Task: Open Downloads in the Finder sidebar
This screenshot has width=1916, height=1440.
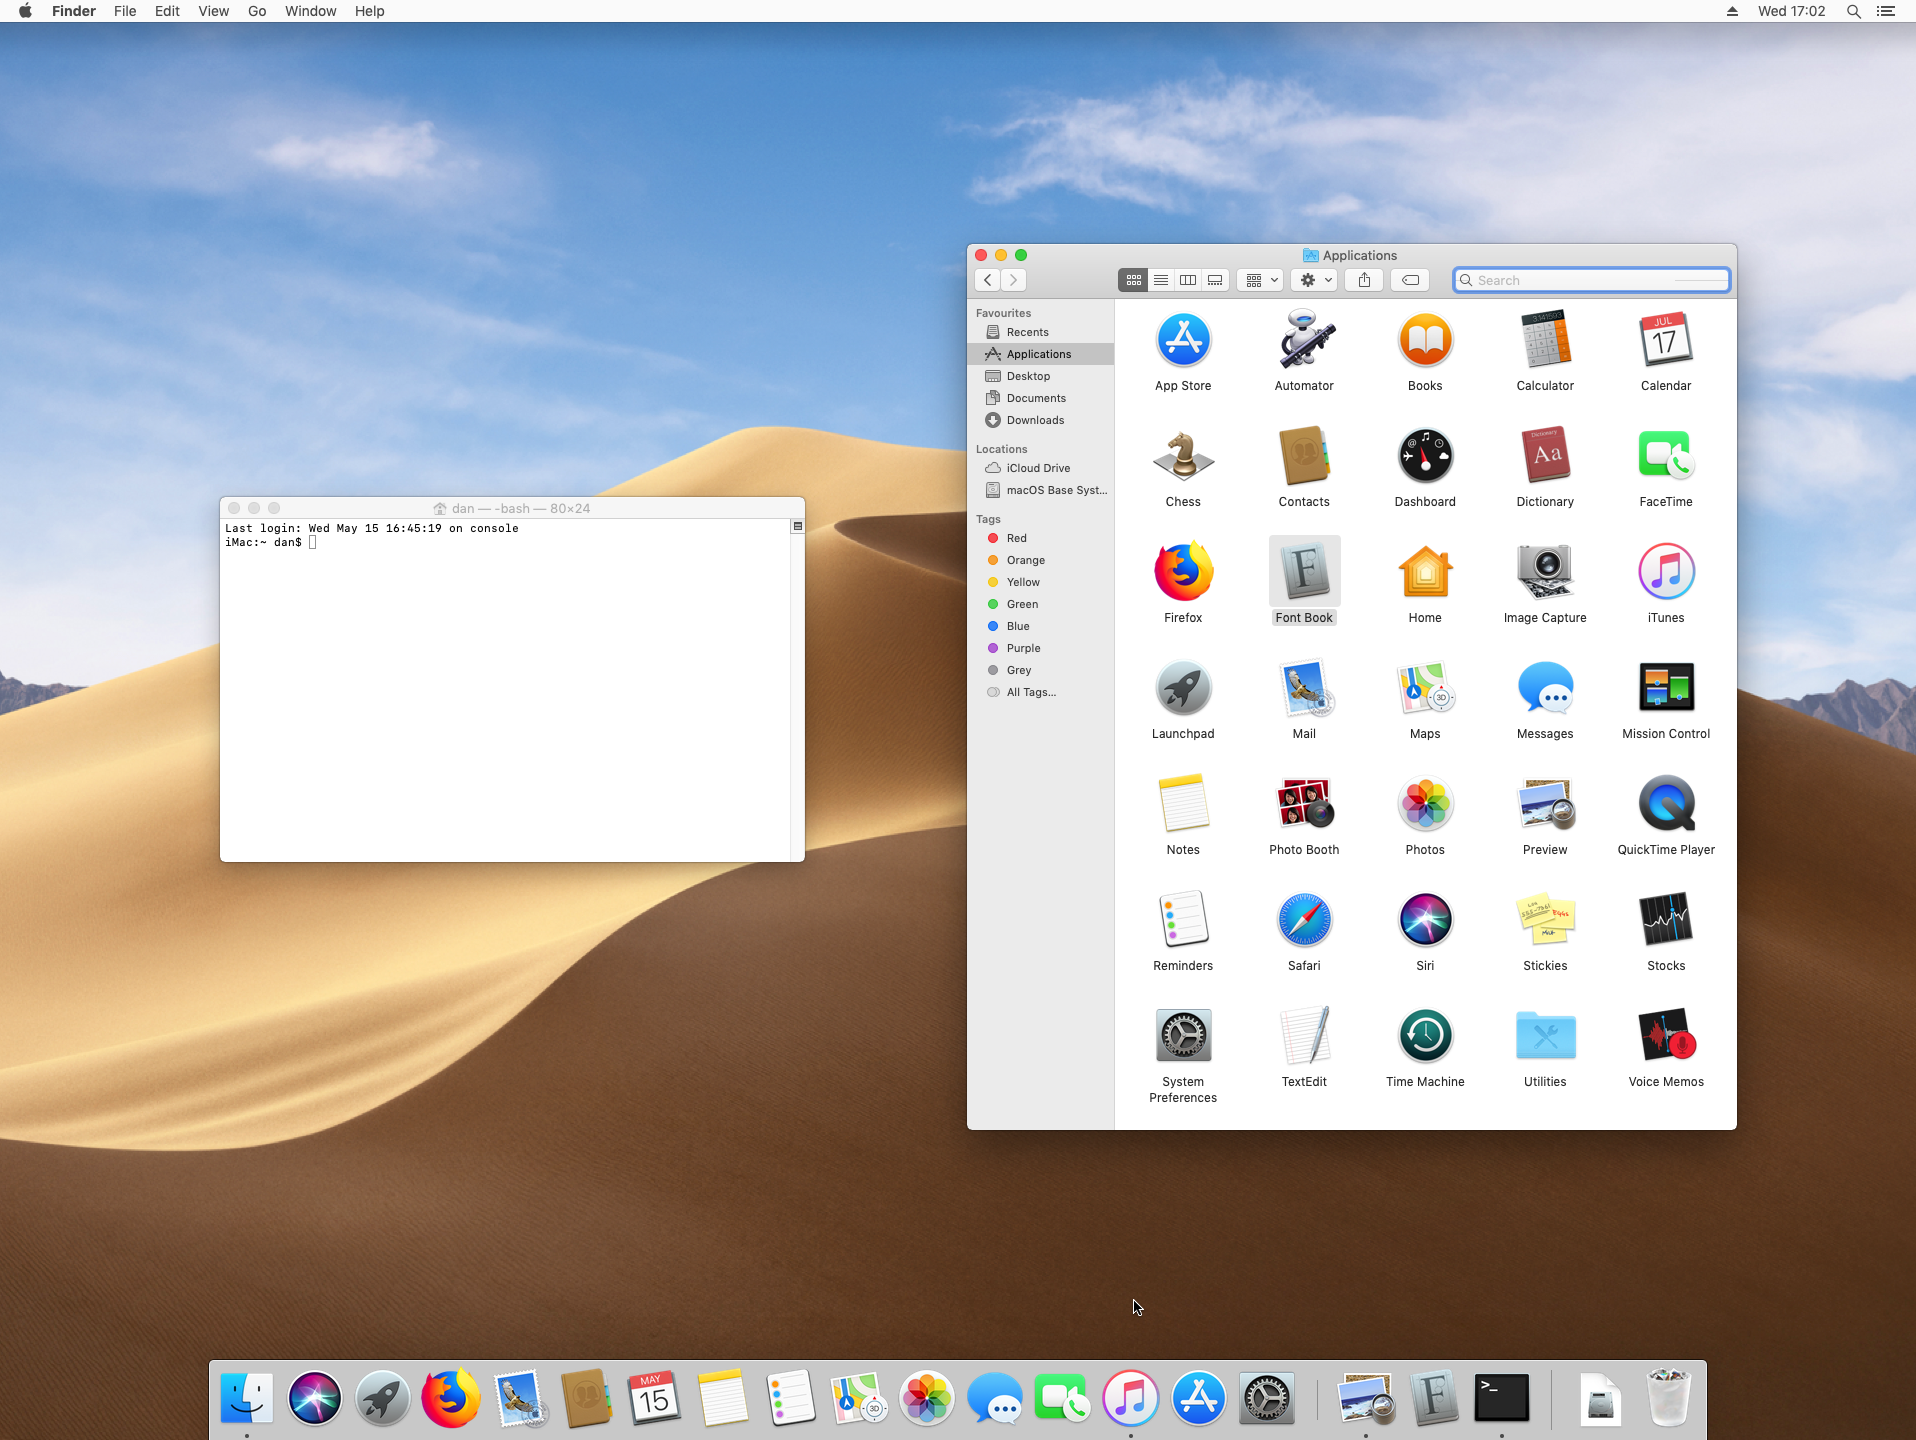Action: (1040, 420)
